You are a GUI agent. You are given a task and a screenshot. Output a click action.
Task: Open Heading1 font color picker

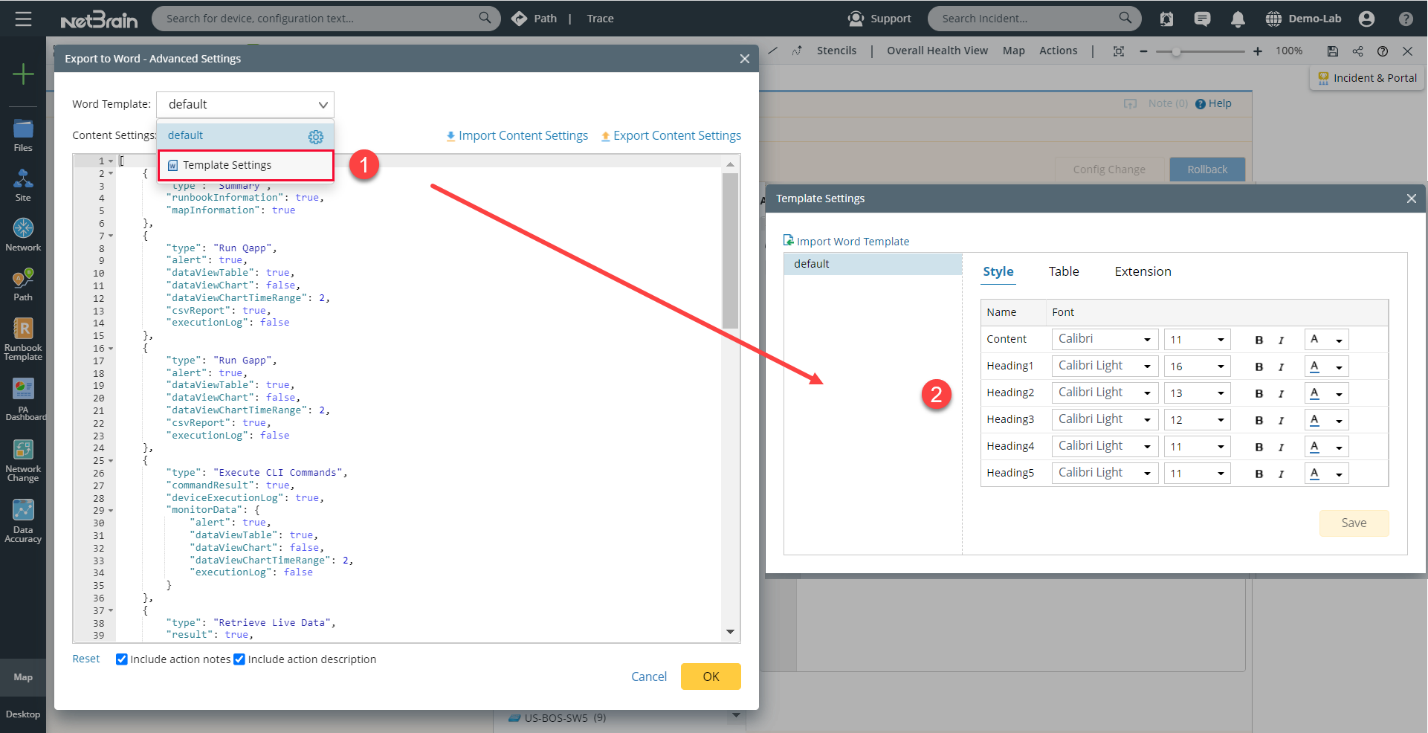coord(1326,367)
